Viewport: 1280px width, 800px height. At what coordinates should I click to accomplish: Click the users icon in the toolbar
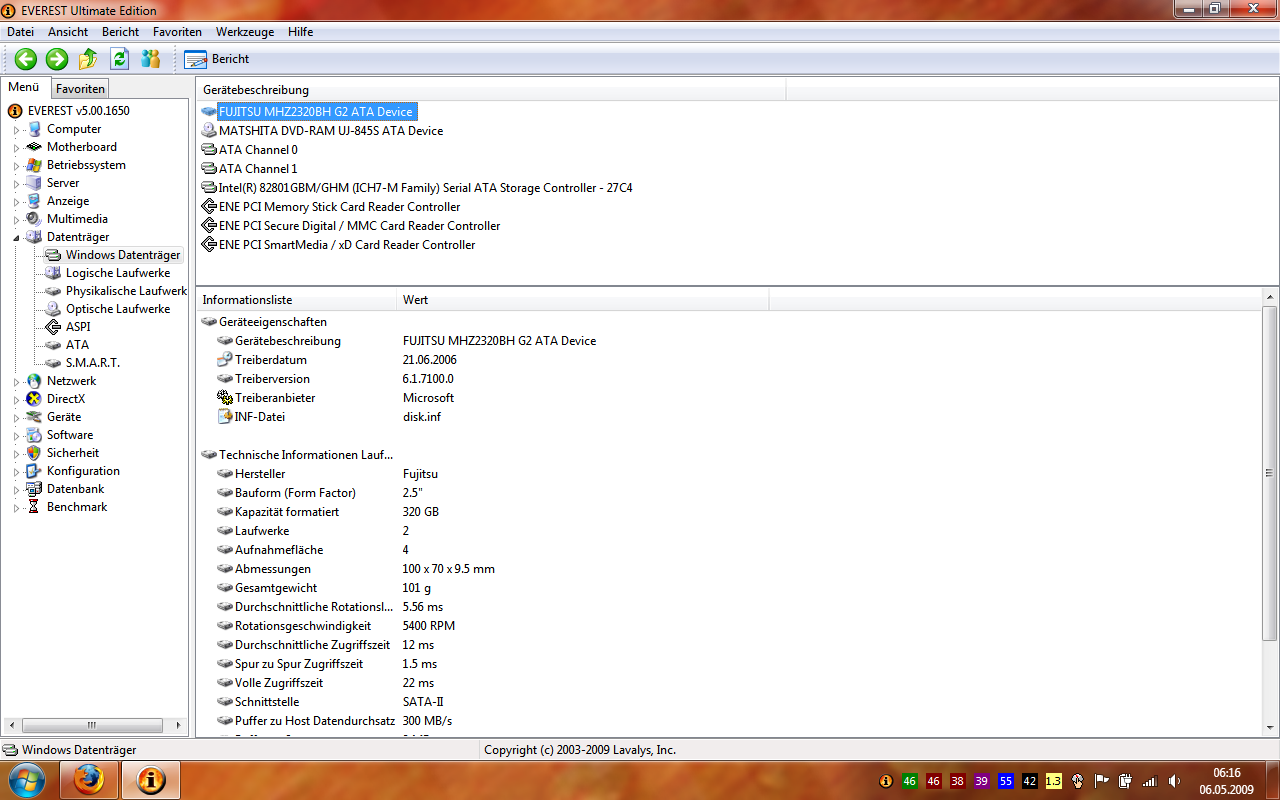pos(151,59)
